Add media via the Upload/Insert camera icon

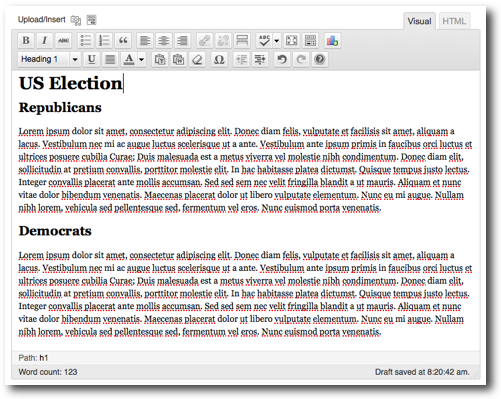76,20
